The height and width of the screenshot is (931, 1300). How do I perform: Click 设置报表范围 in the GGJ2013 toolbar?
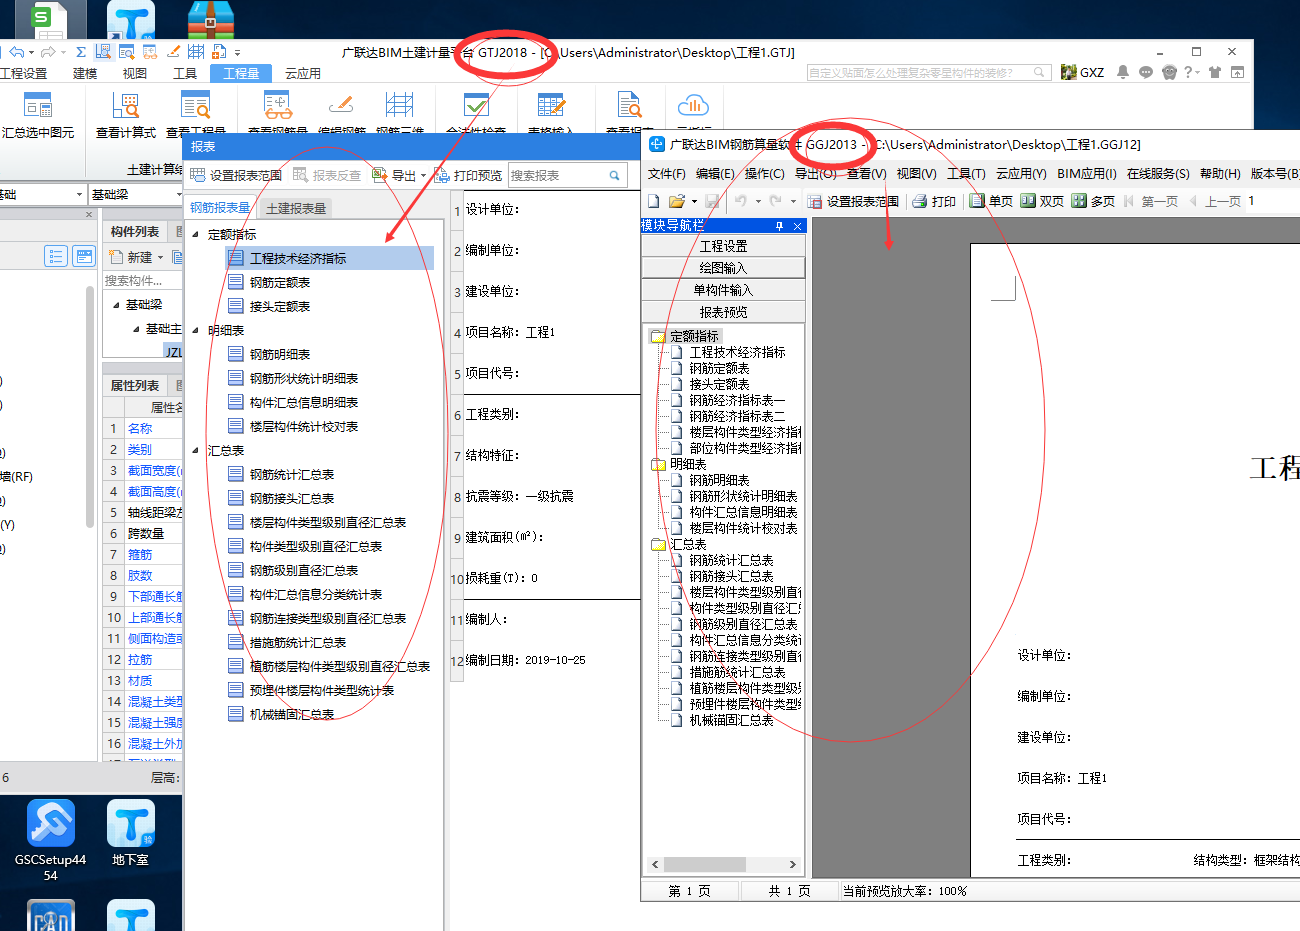pos(853,201)
